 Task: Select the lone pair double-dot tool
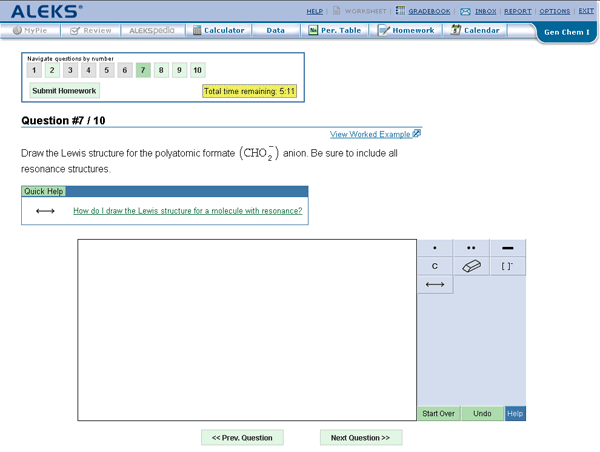[471, 248]
